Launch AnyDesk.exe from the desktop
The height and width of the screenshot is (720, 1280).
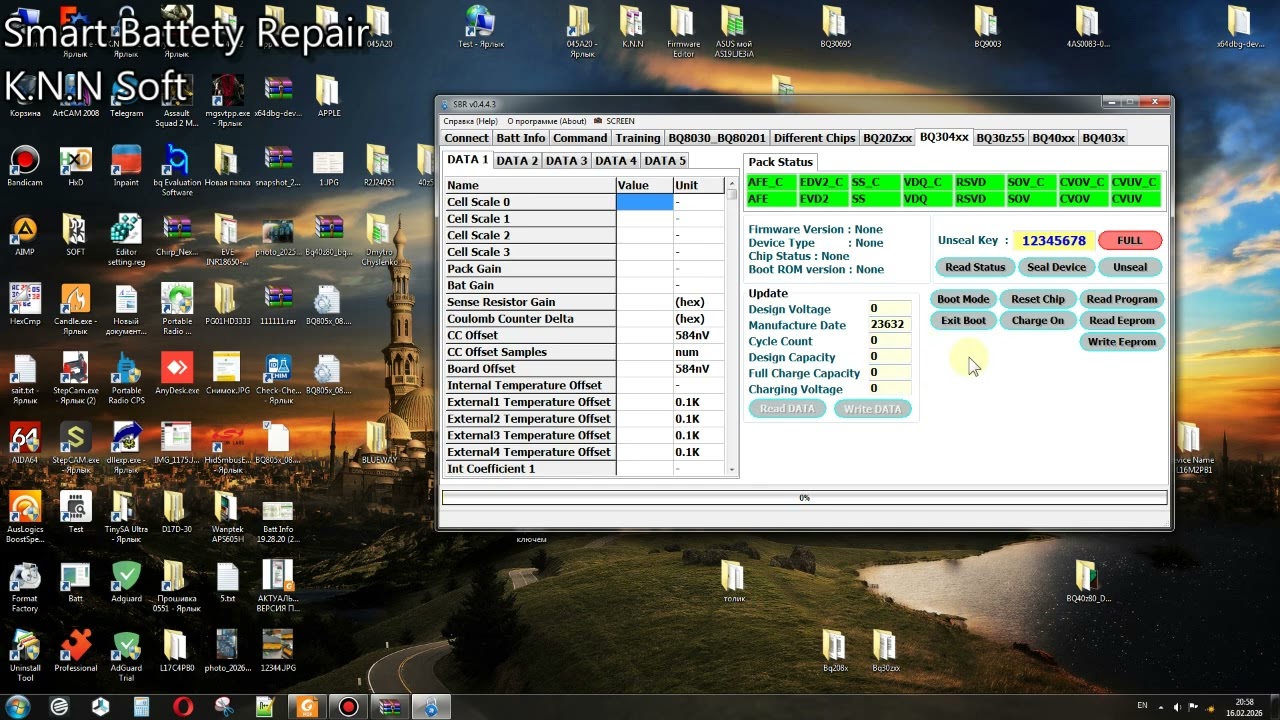(177, 374)
